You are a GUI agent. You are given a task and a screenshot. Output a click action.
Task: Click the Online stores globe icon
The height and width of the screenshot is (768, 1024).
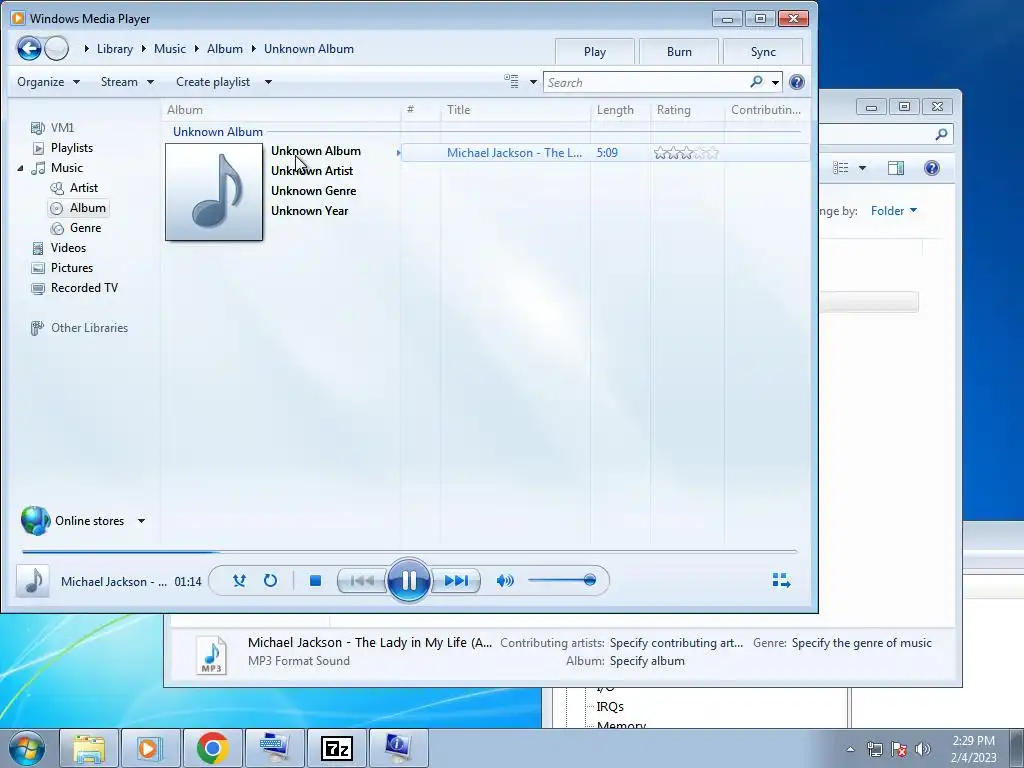pyautogui.click(x=35, y=520)
